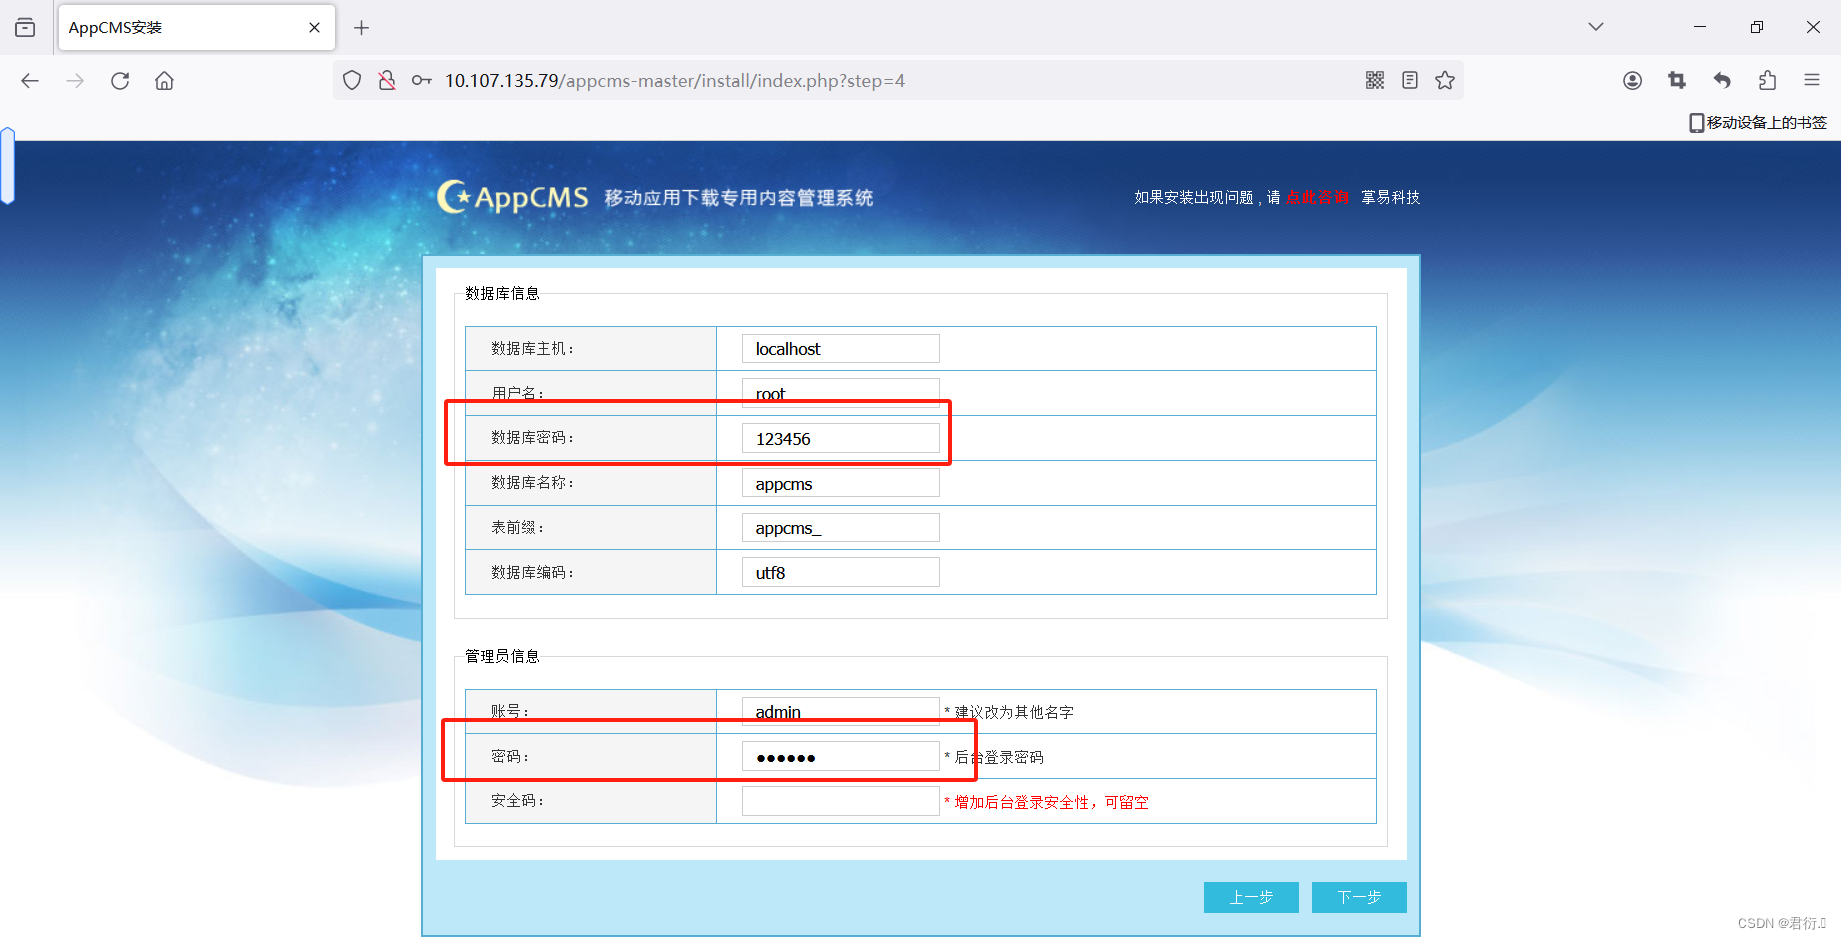Edit the 账号 admin field
This screenshot has height=939, width=1841.
[x=840, y=711]
